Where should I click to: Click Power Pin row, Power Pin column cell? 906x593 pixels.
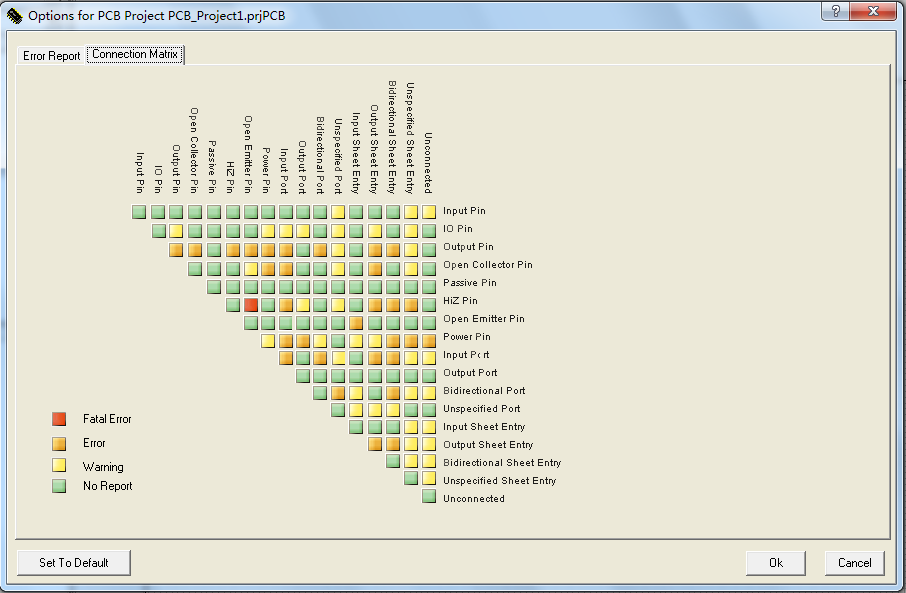(x=268, y=340)
